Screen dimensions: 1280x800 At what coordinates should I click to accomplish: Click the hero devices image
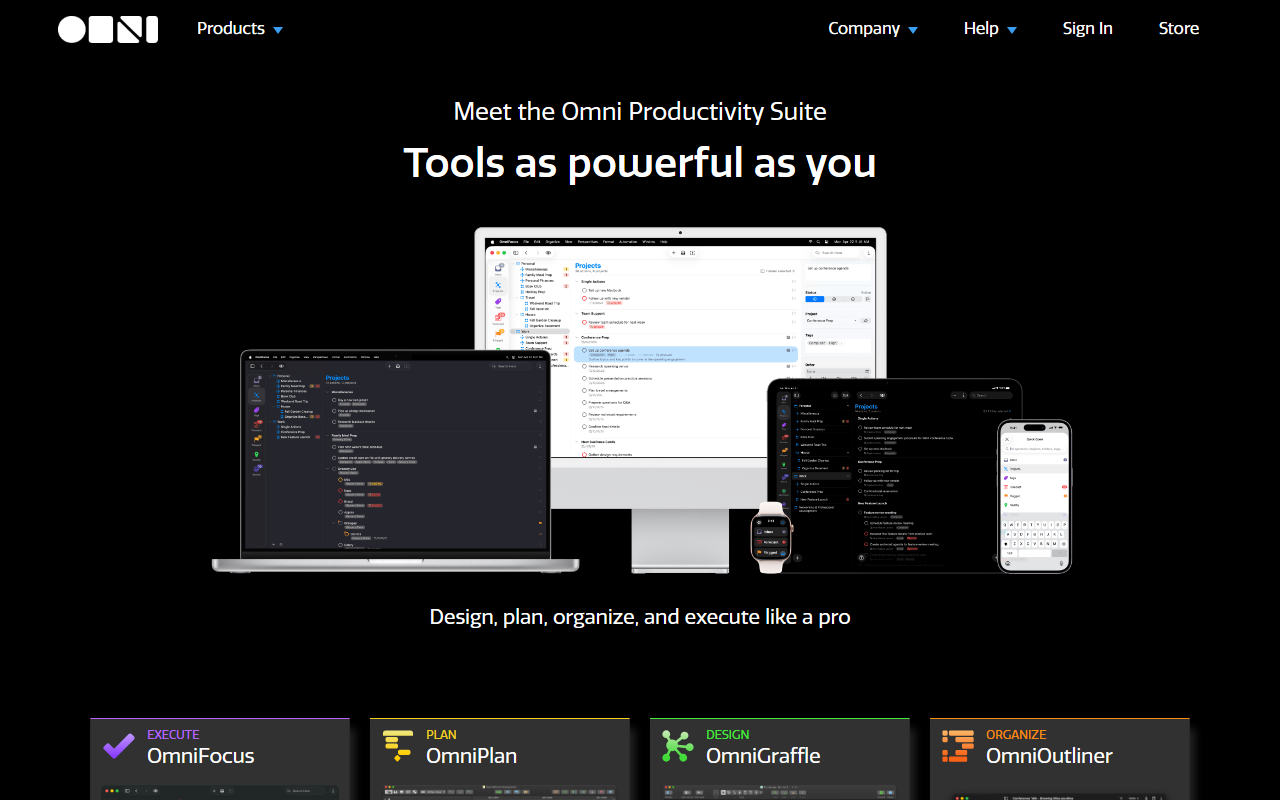coord(641,401)
